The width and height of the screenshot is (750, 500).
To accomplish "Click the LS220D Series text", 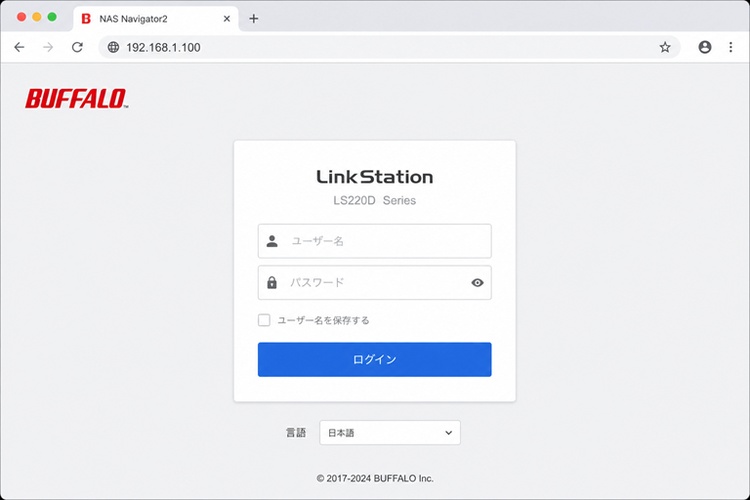I will (375, 200).
